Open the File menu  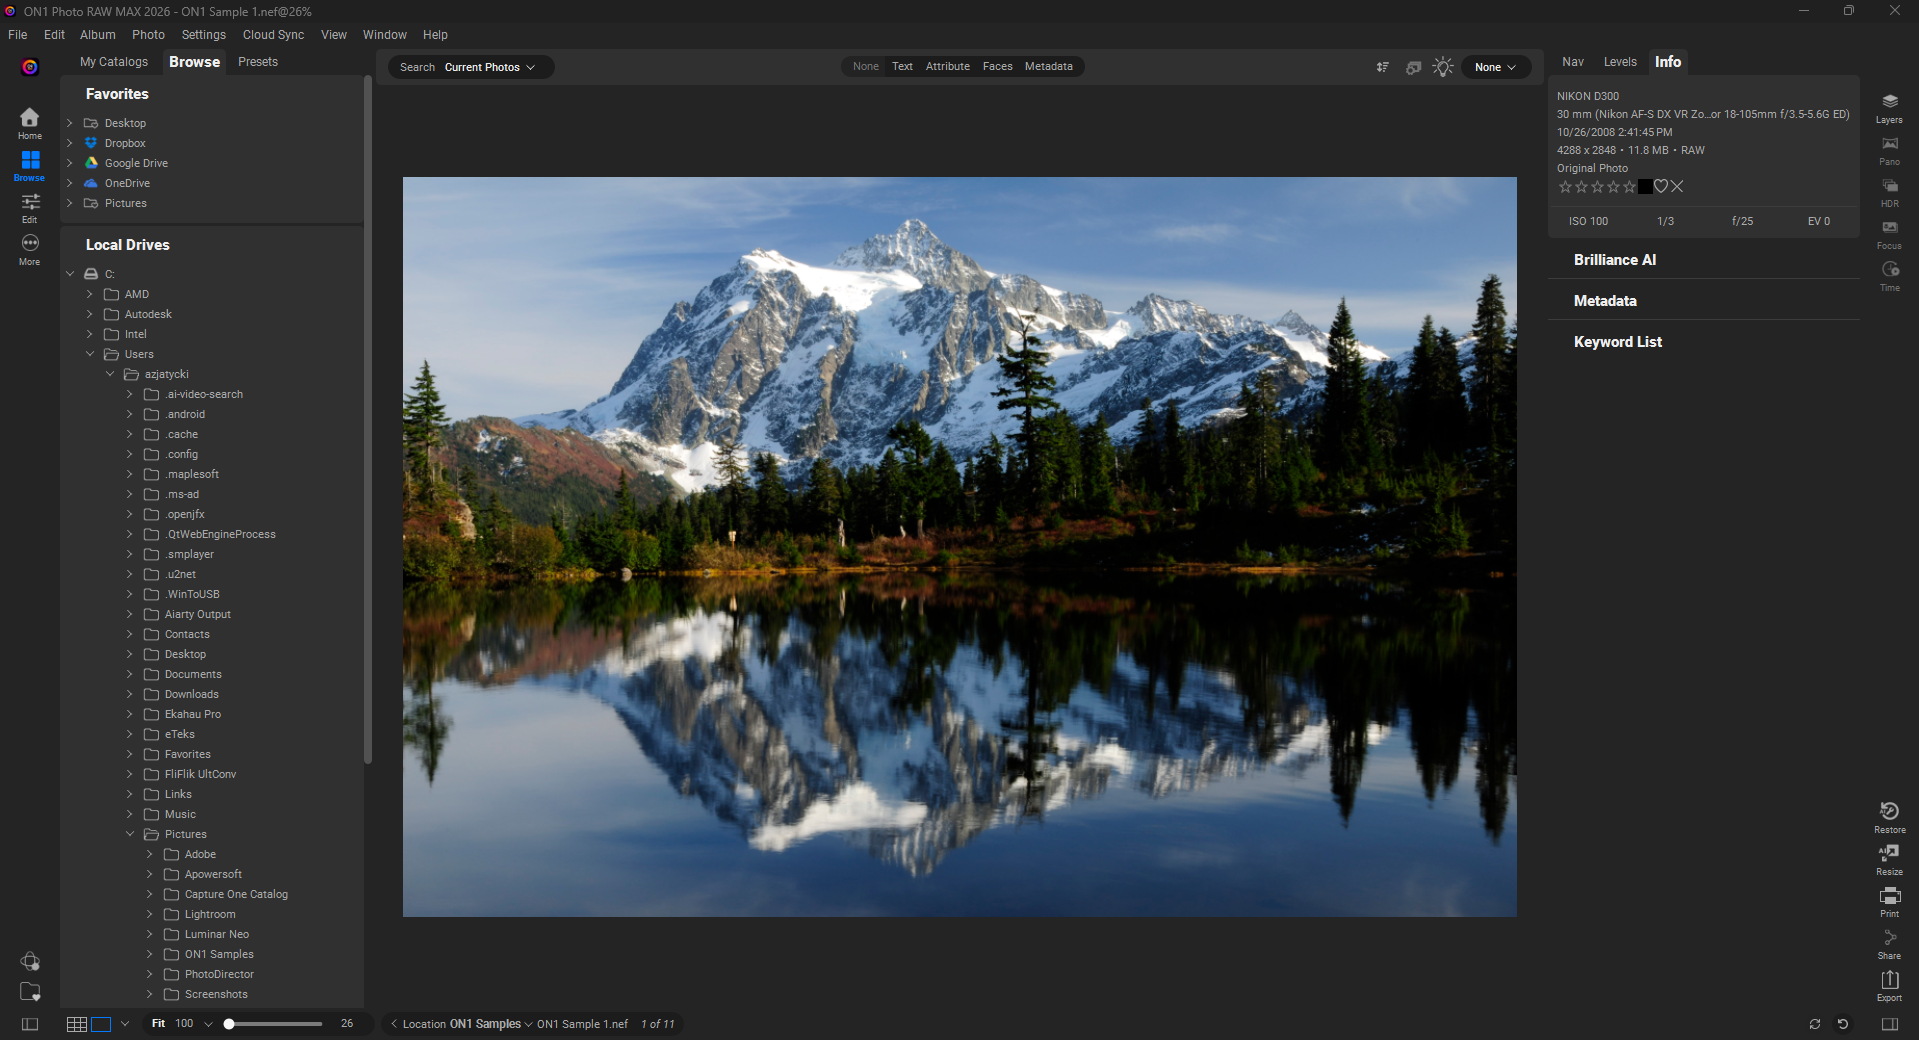point(18,35)
